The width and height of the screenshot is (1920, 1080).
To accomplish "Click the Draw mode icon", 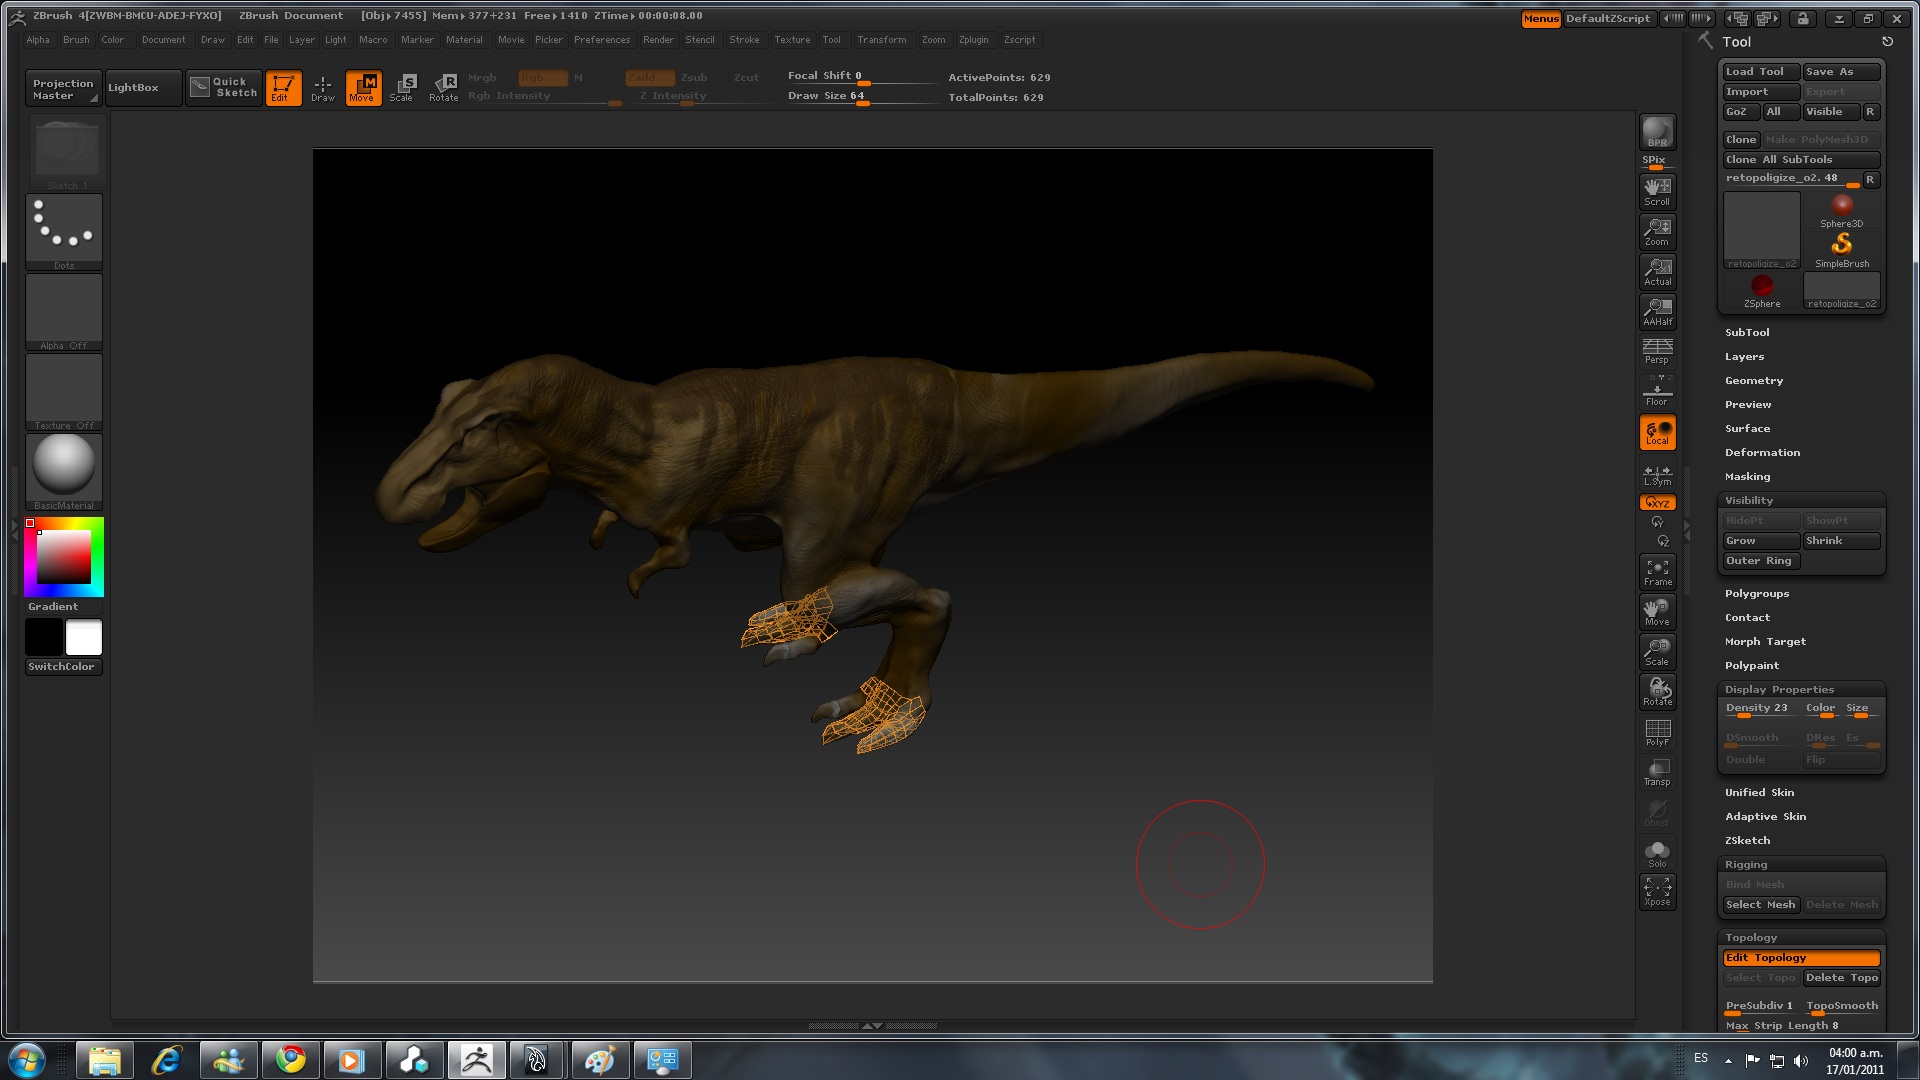I will [x=322, y=87].
